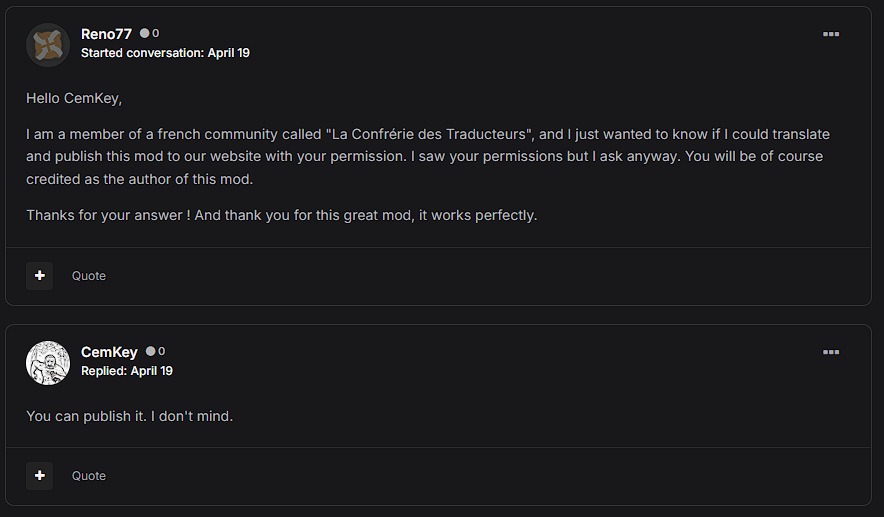Click "credited as the author of this mod" line
Screen dimensions: 884x517
pos(139,179)
